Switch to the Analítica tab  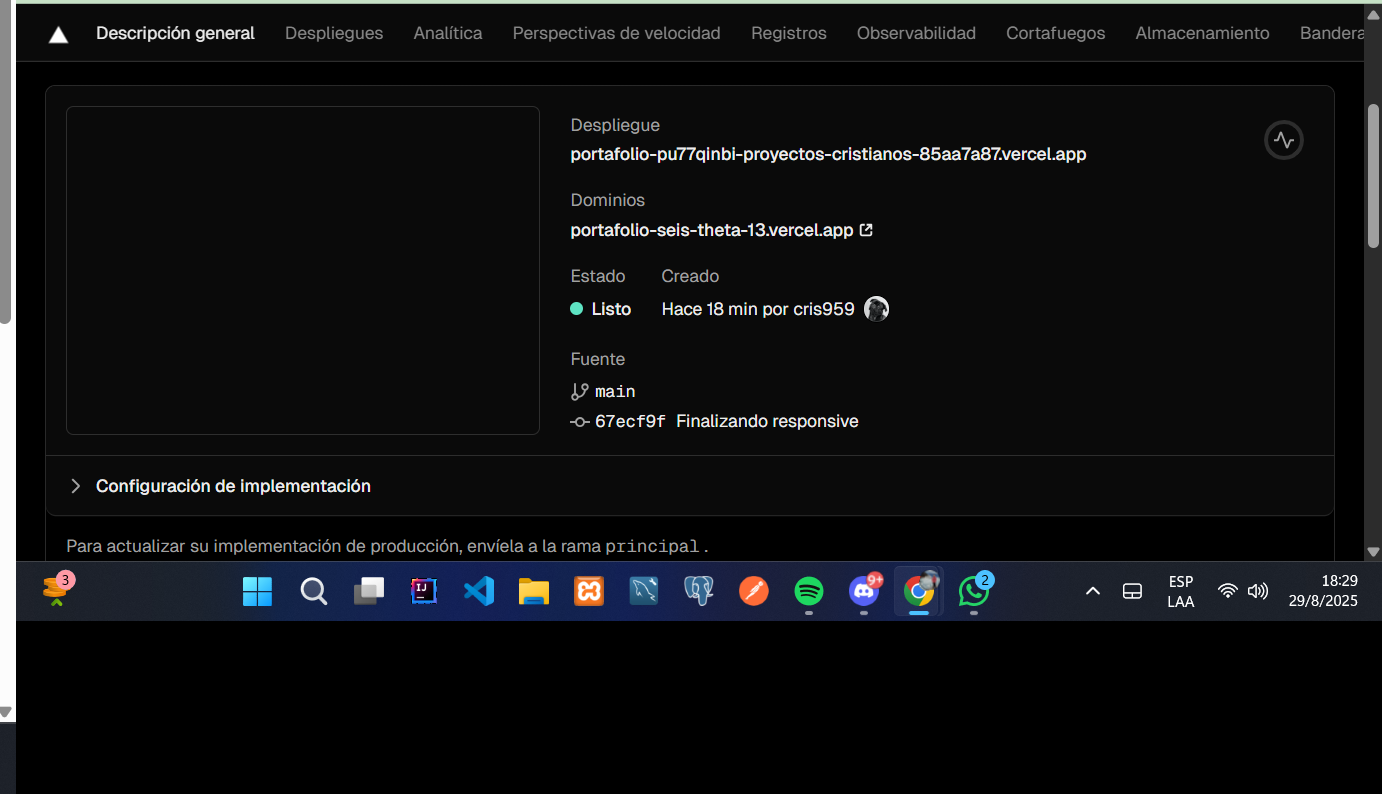point(448,33)
